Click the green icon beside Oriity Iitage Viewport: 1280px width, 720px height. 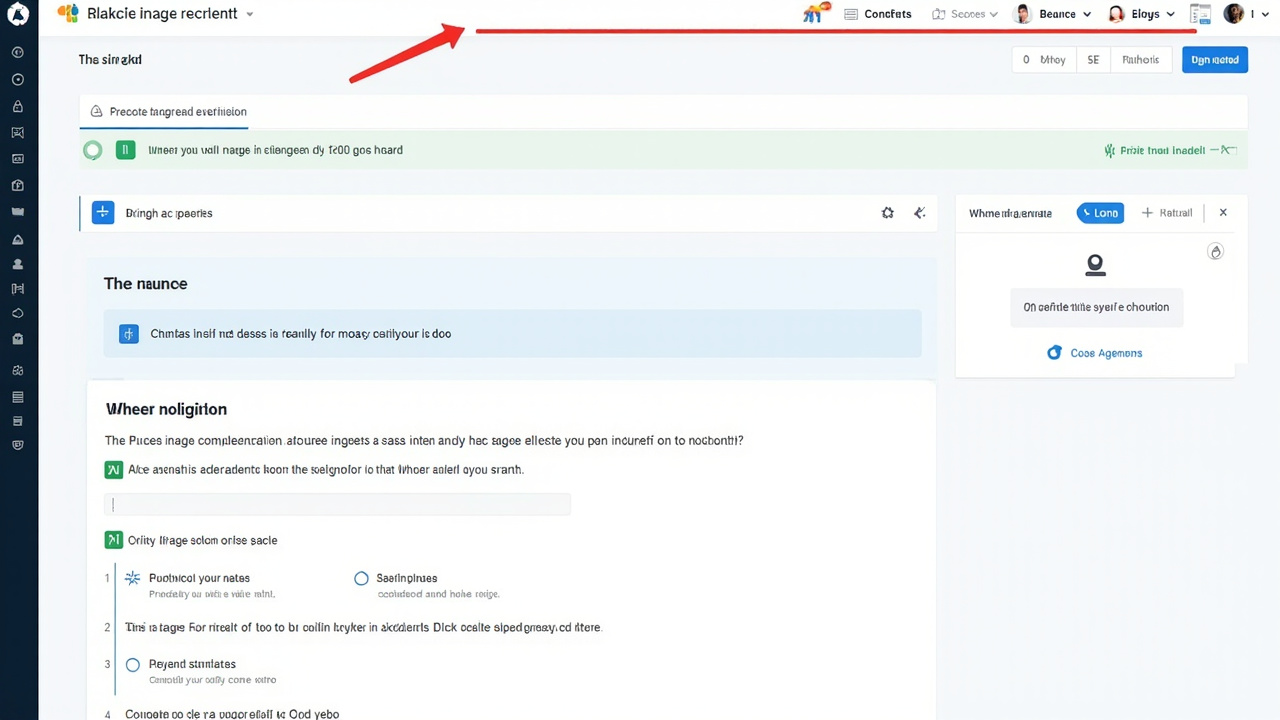[x=113, y=540]
